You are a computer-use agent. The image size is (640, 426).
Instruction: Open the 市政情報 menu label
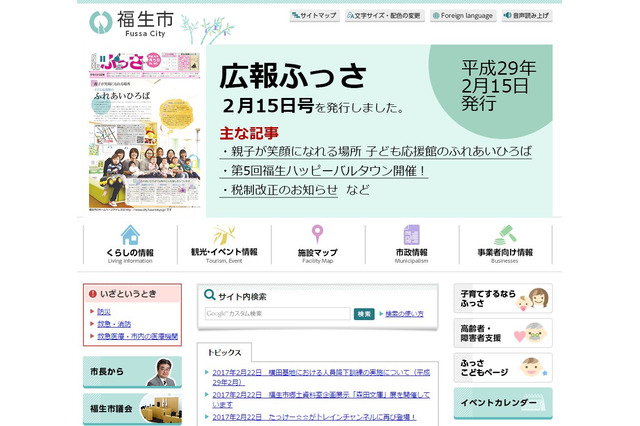point(411,252)
